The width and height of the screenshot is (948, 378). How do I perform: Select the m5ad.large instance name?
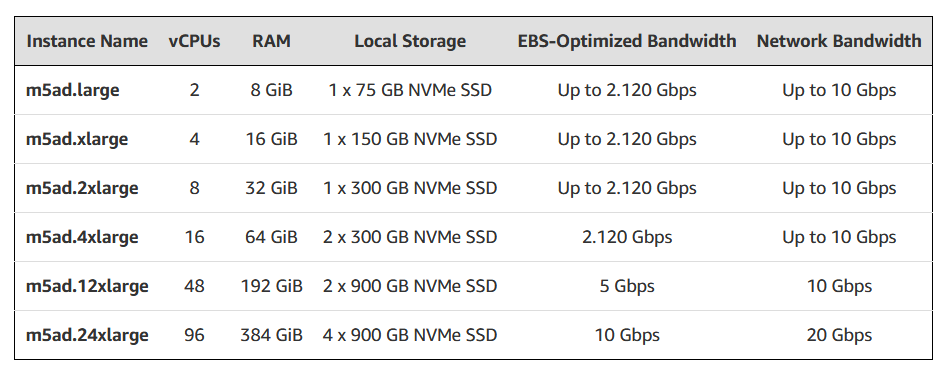click(73, 91)
